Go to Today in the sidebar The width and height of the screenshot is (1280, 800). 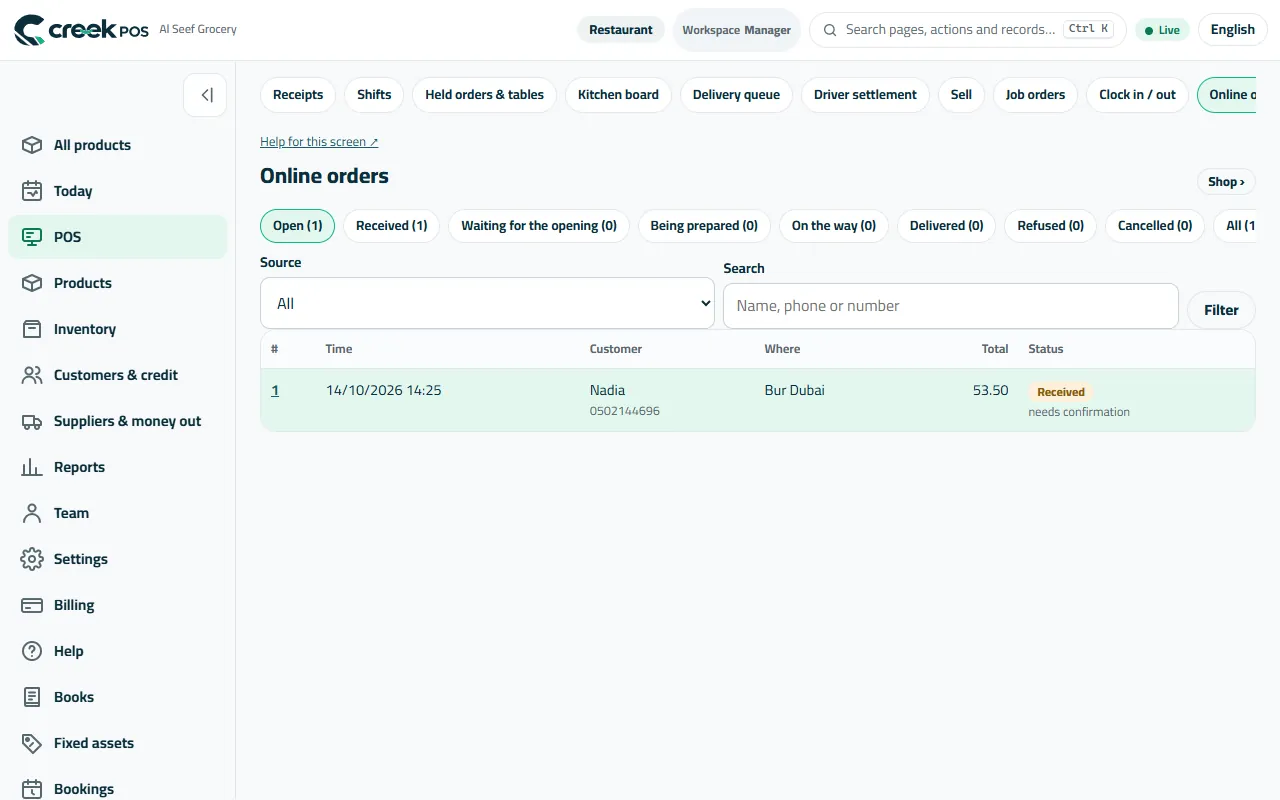coord(118,191)
